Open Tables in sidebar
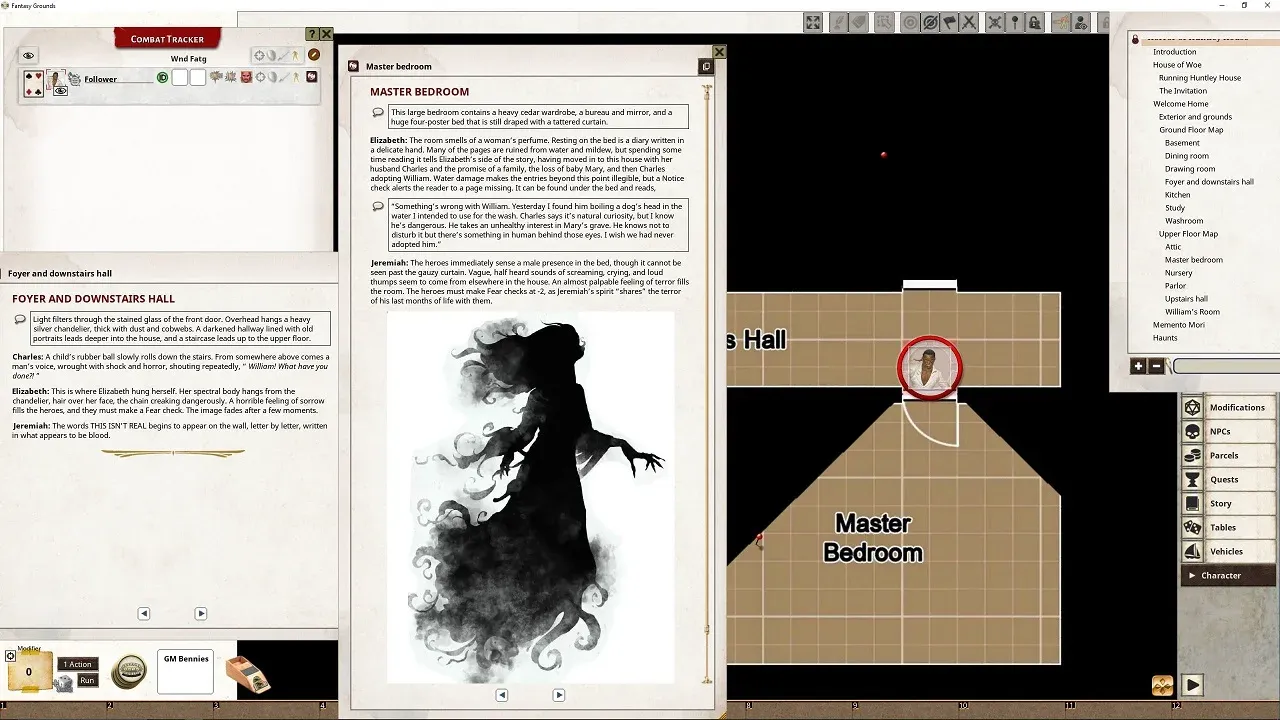This screenshot has width=1280, height=720. pos(1228,527)
